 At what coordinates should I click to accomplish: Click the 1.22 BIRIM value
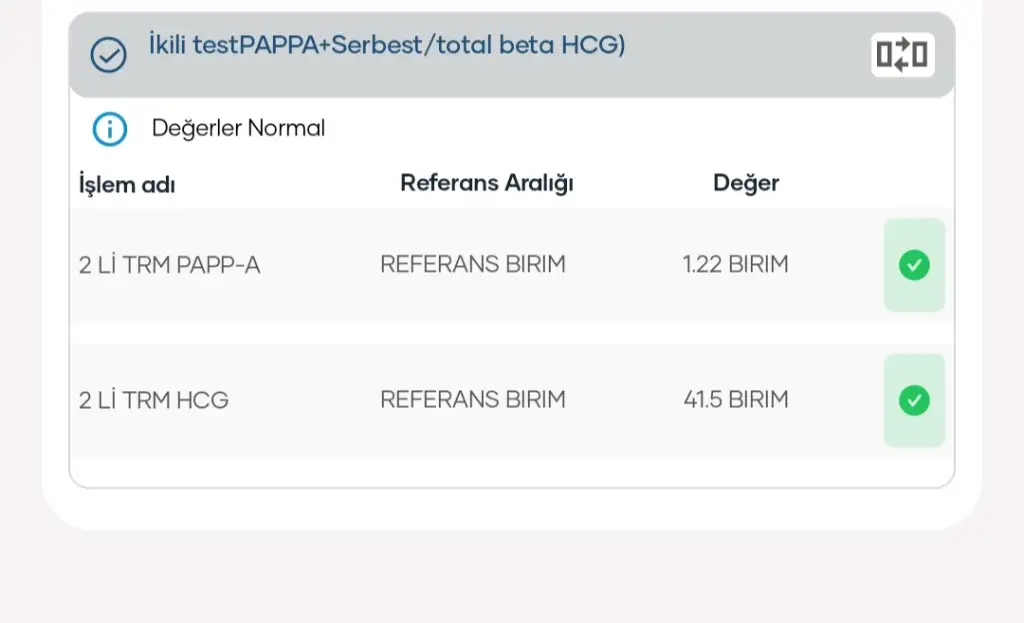pyautogui.click(x=735, y=264)
